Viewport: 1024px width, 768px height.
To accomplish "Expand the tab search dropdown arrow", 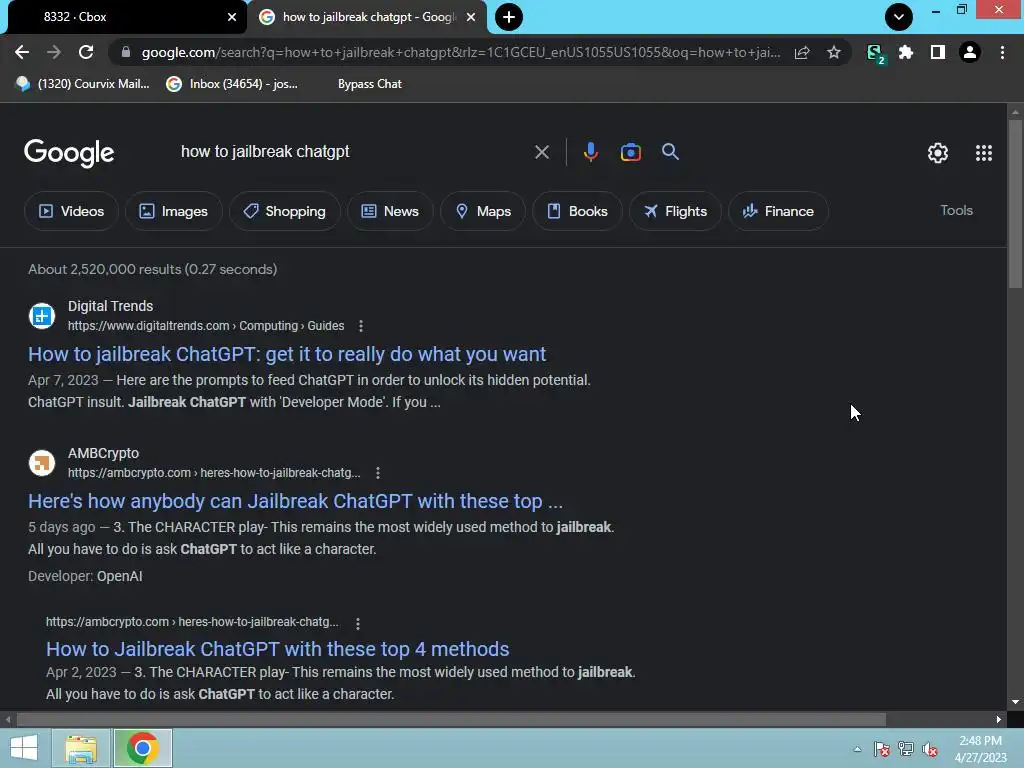I will (899, 17).
